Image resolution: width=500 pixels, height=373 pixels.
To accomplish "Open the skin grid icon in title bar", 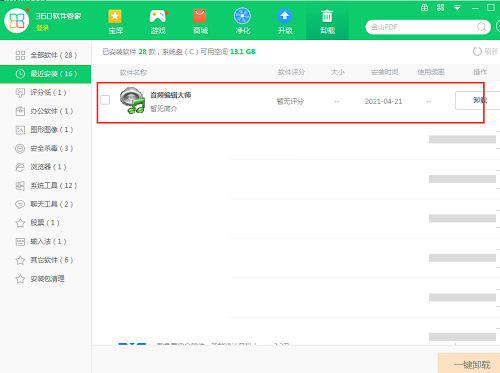I will point(440,7).
